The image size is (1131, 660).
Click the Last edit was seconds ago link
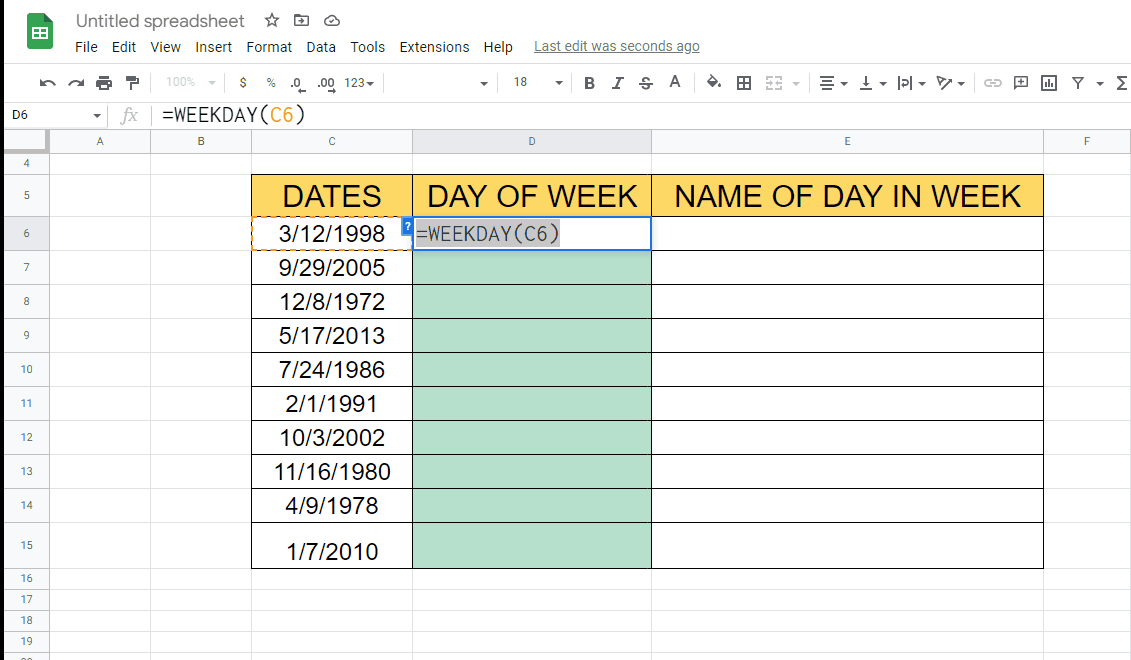click(616, 46)
